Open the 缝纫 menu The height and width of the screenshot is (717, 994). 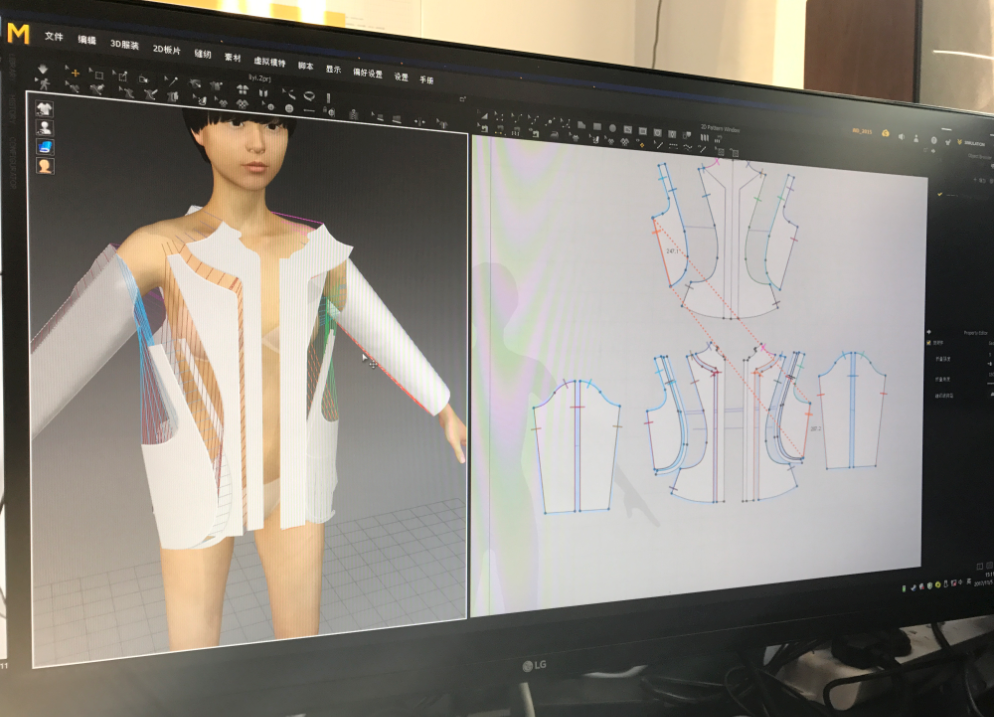203,53
